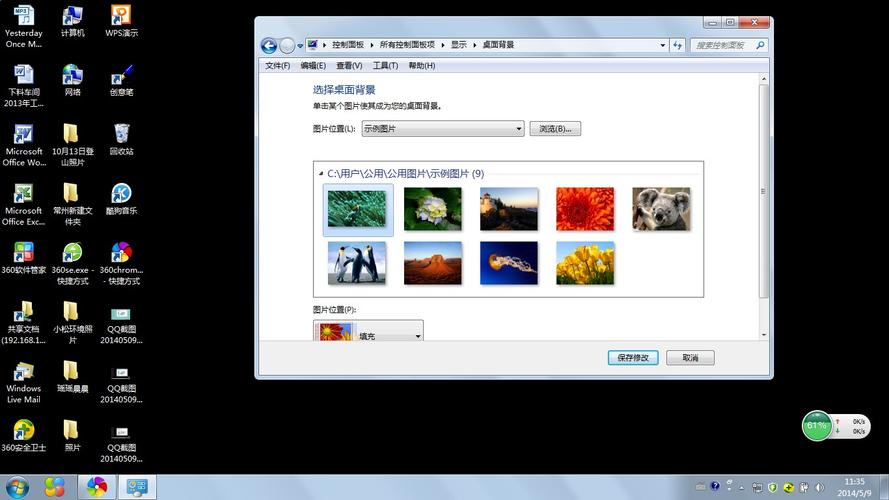Click the search magnifier icon
Screen dimensions: 889x500
760,45
